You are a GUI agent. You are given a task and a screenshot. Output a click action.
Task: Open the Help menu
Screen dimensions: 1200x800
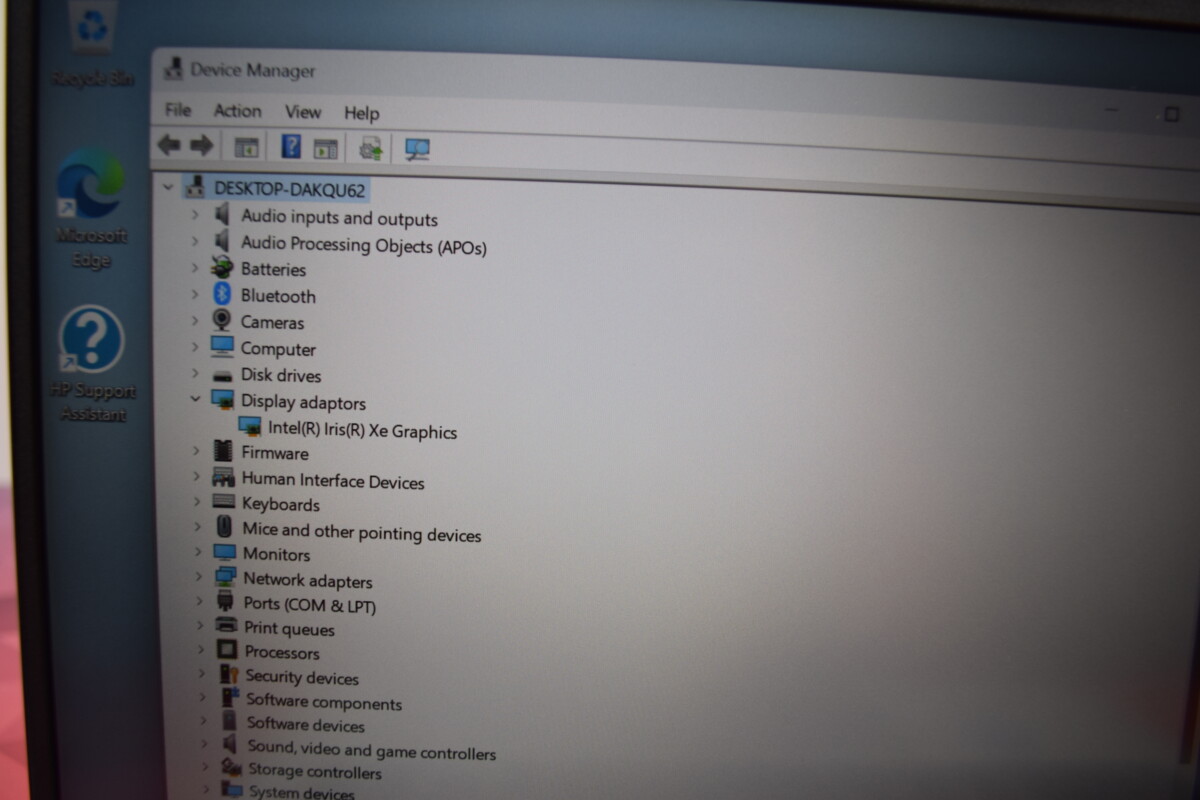click(362, 113)
